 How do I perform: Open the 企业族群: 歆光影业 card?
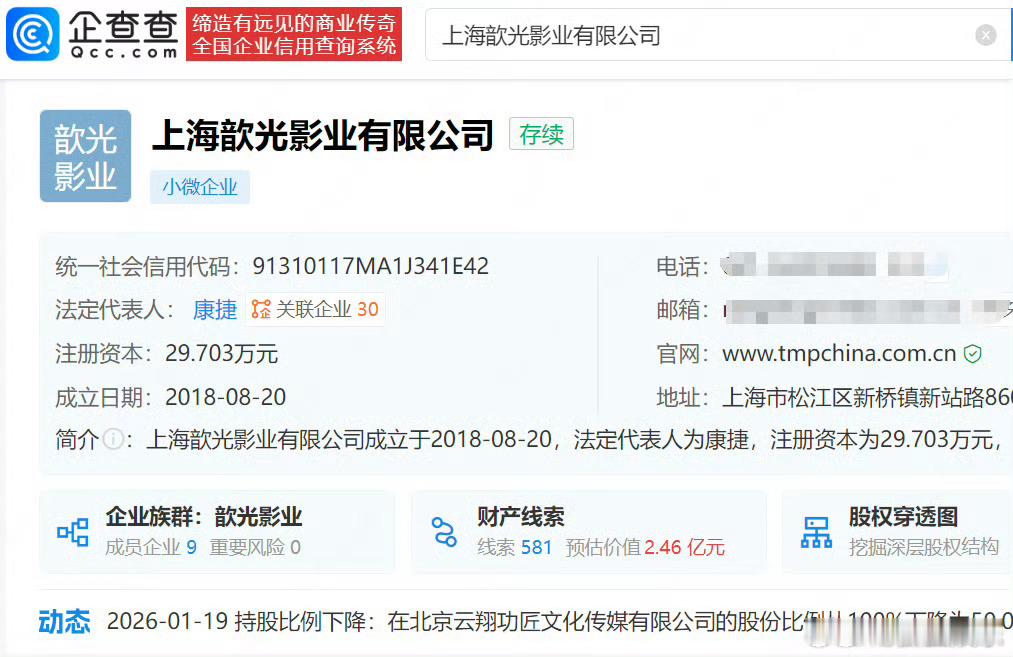217,532
